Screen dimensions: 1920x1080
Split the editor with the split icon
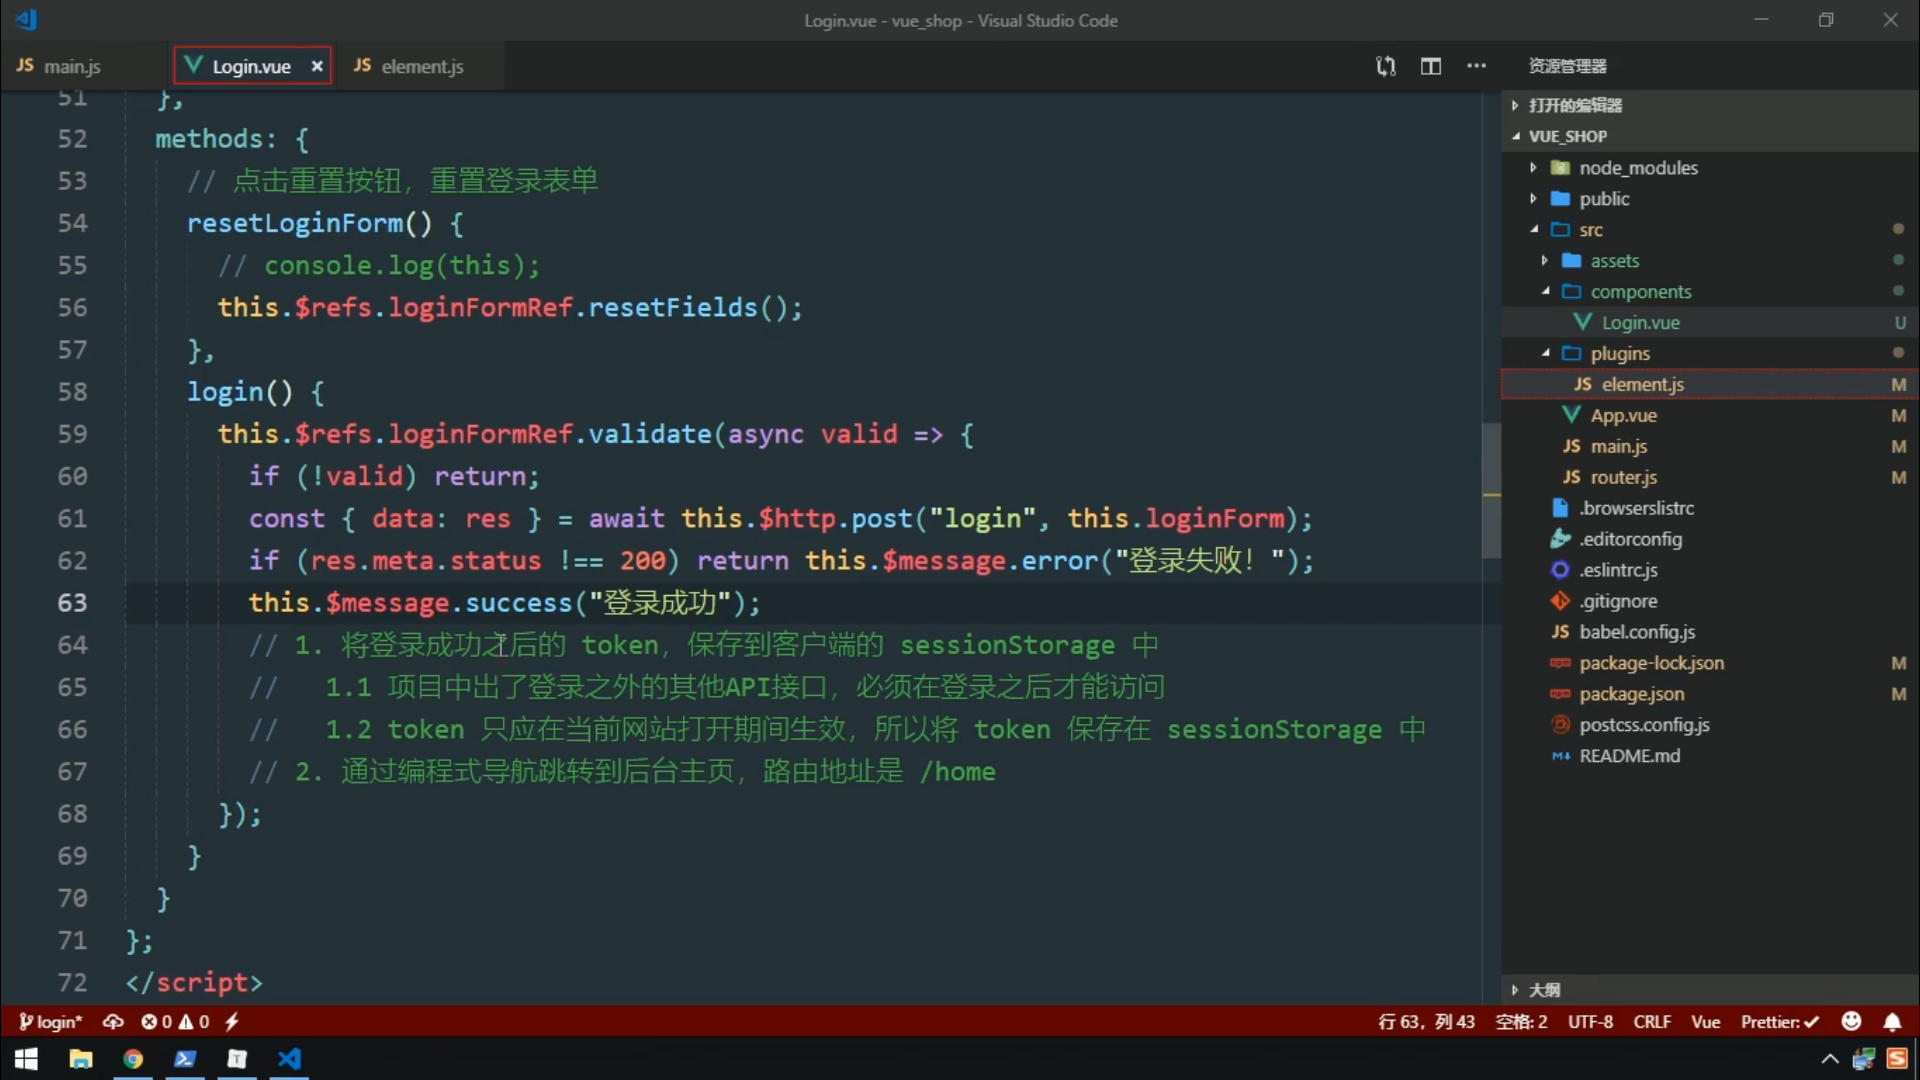1431,66
